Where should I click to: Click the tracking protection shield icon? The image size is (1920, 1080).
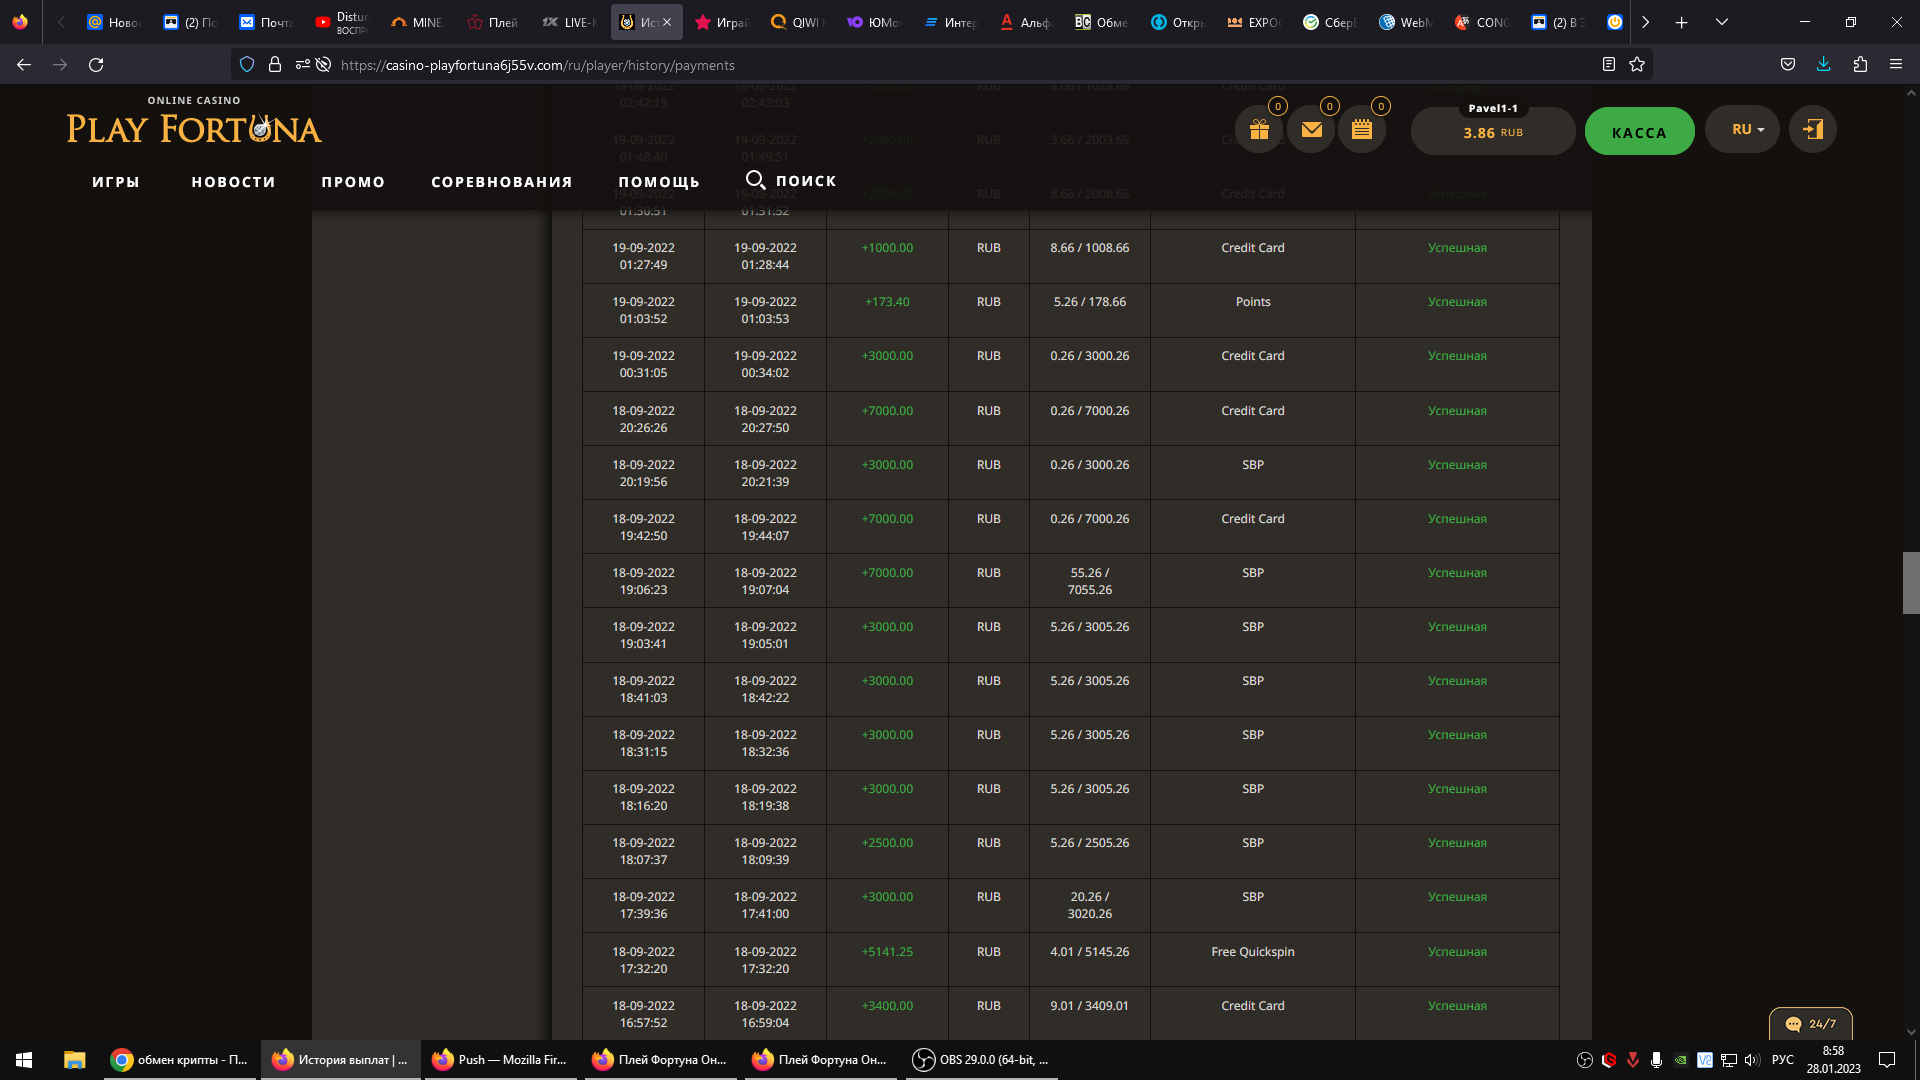[x=247, y=65]
